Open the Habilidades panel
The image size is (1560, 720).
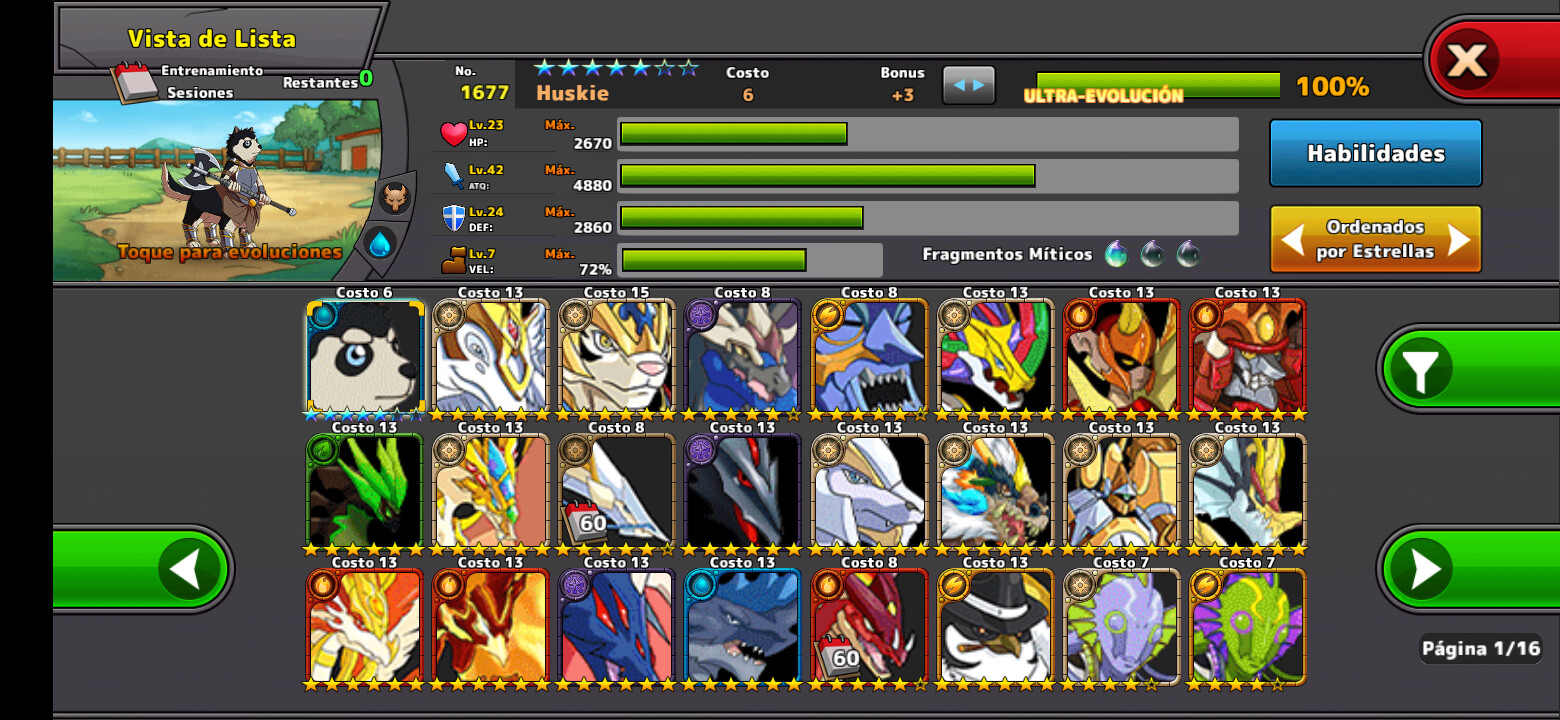click(1376, 153)
